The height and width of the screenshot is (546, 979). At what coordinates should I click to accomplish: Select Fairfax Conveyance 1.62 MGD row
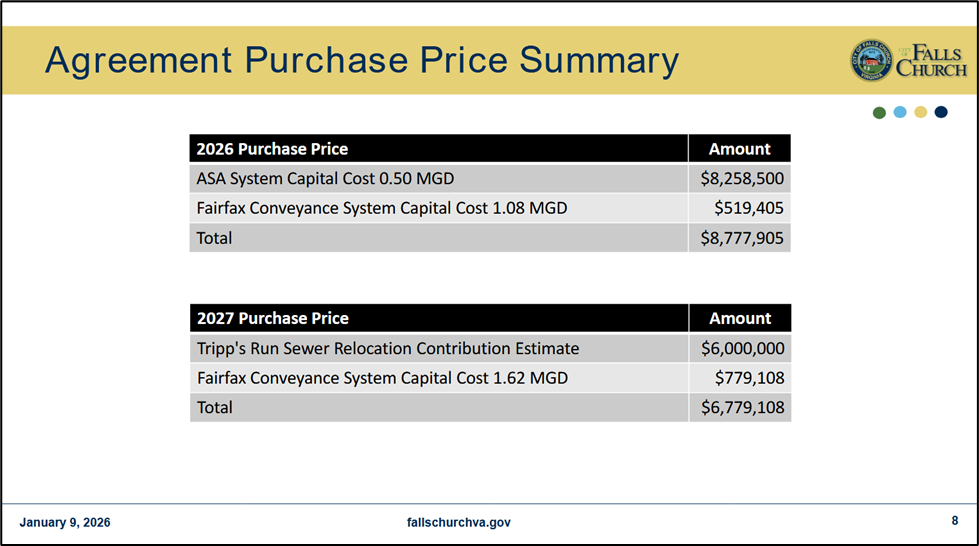coord(382,378)
